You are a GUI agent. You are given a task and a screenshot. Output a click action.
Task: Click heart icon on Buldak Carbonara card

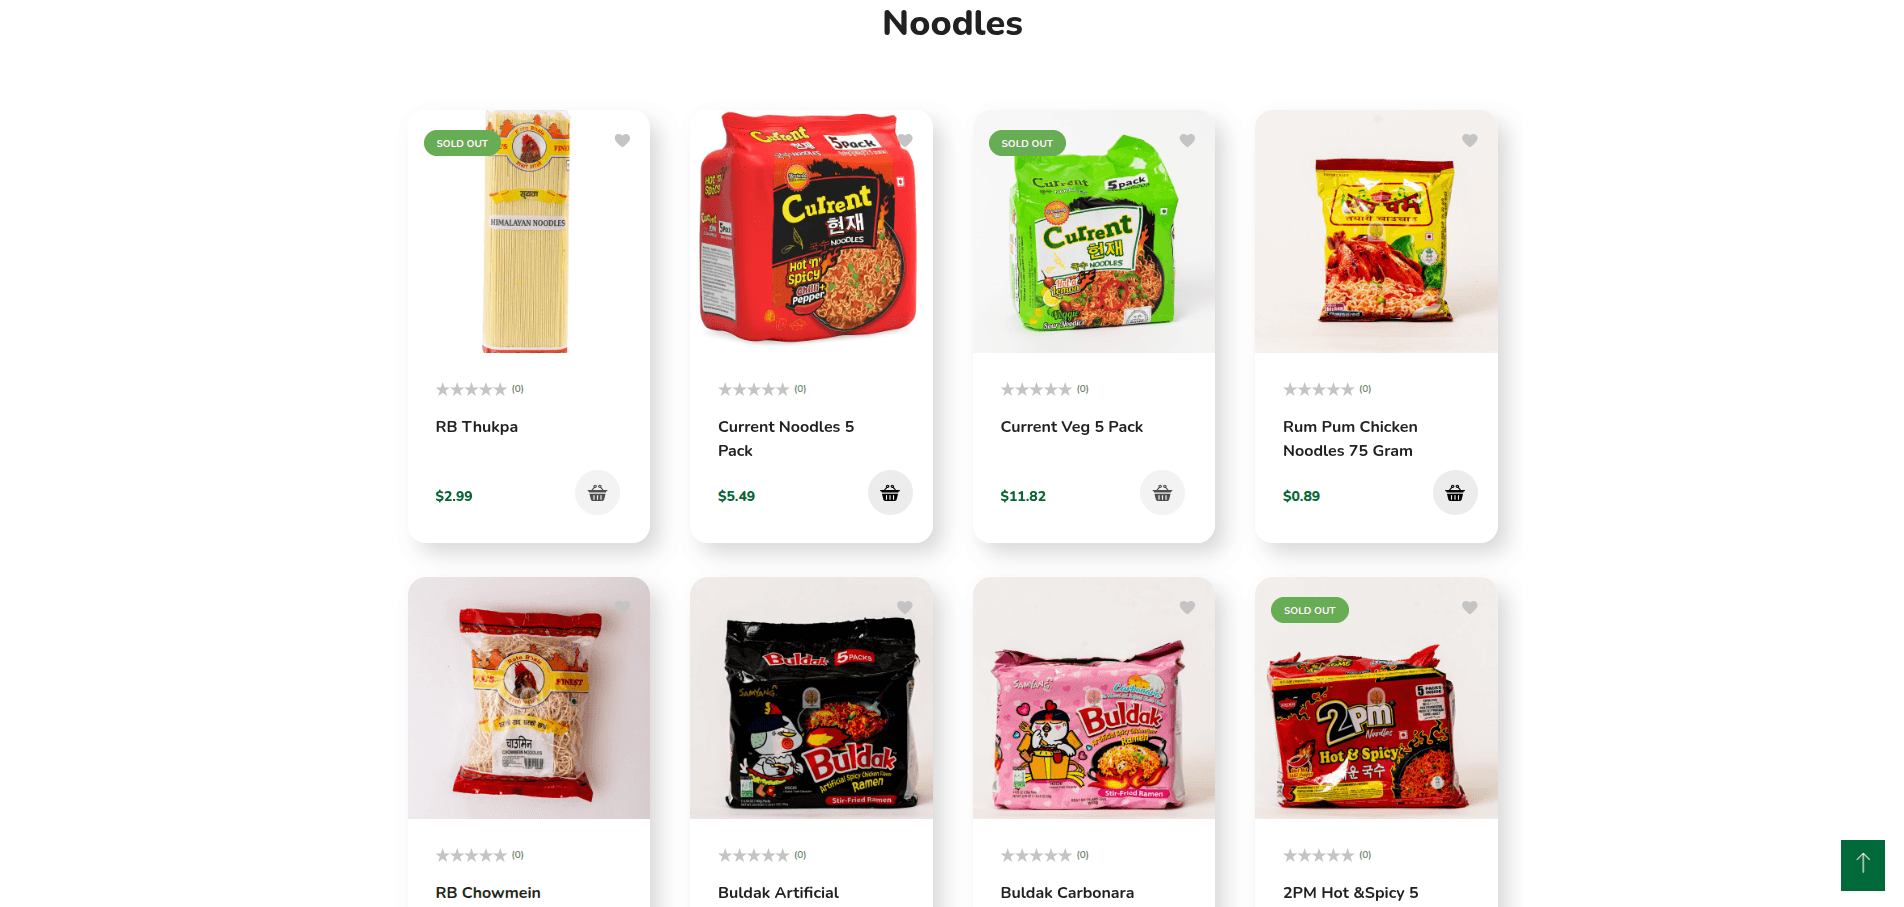point(1187,608)
